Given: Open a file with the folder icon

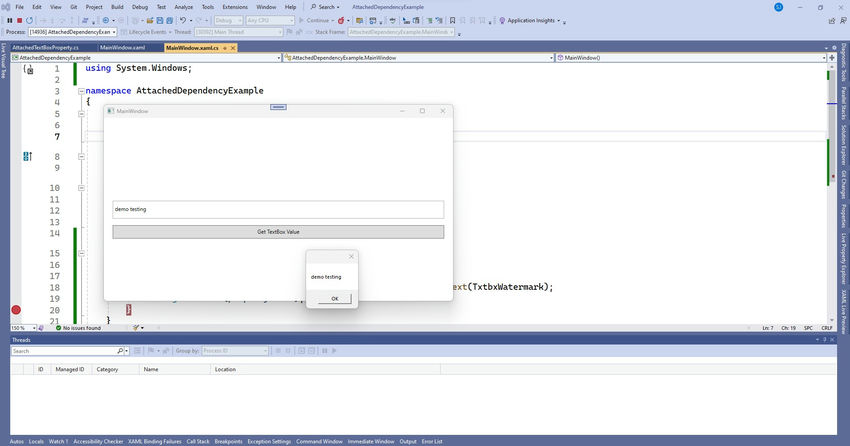Looking at the screenshot, I should point(150,21).
